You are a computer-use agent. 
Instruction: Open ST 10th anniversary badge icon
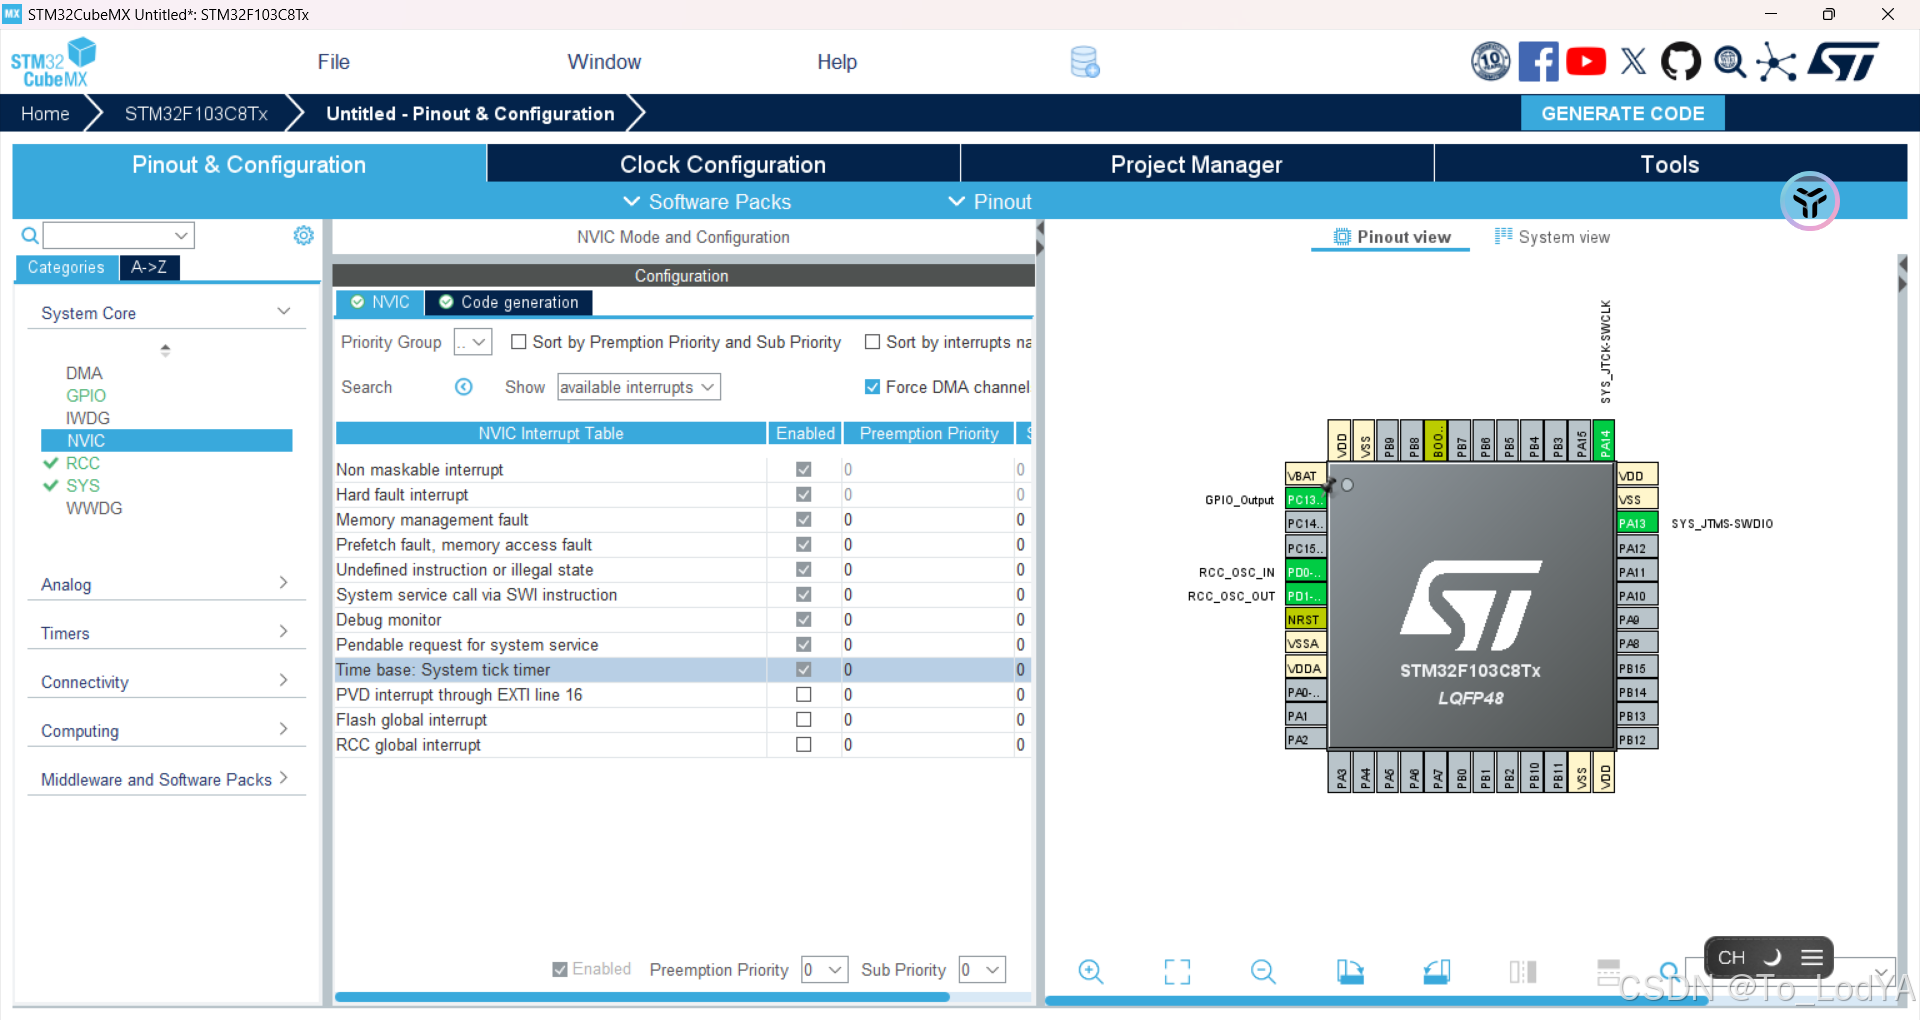click(x=1490, y=62)
